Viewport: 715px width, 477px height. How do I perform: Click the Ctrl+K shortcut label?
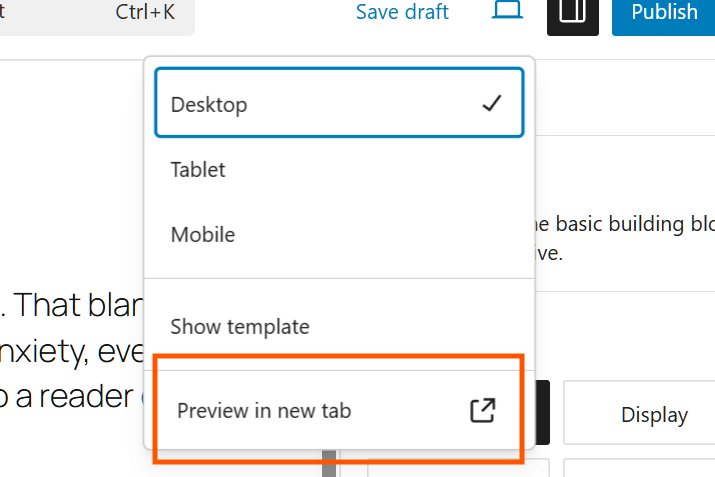click(x=147, y=13)
